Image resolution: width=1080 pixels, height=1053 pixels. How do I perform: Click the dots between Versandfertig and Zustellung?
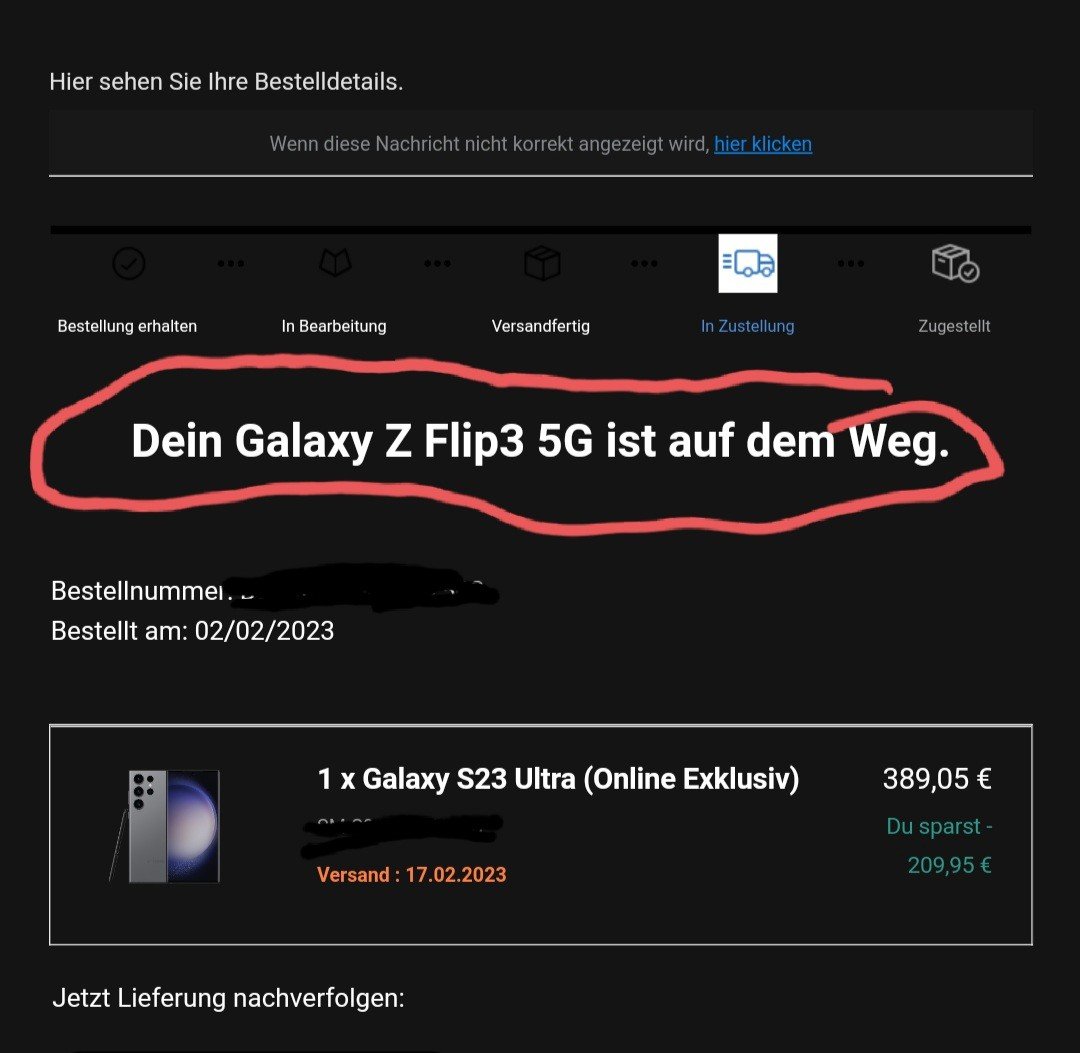[x=644, y=263]
